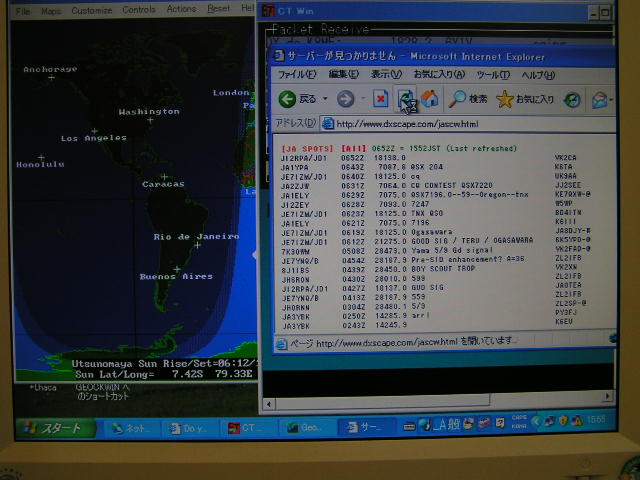Click the JI2RPA/JD1 06522 spot row
The image size is (640, 480).
coord(429,158)
